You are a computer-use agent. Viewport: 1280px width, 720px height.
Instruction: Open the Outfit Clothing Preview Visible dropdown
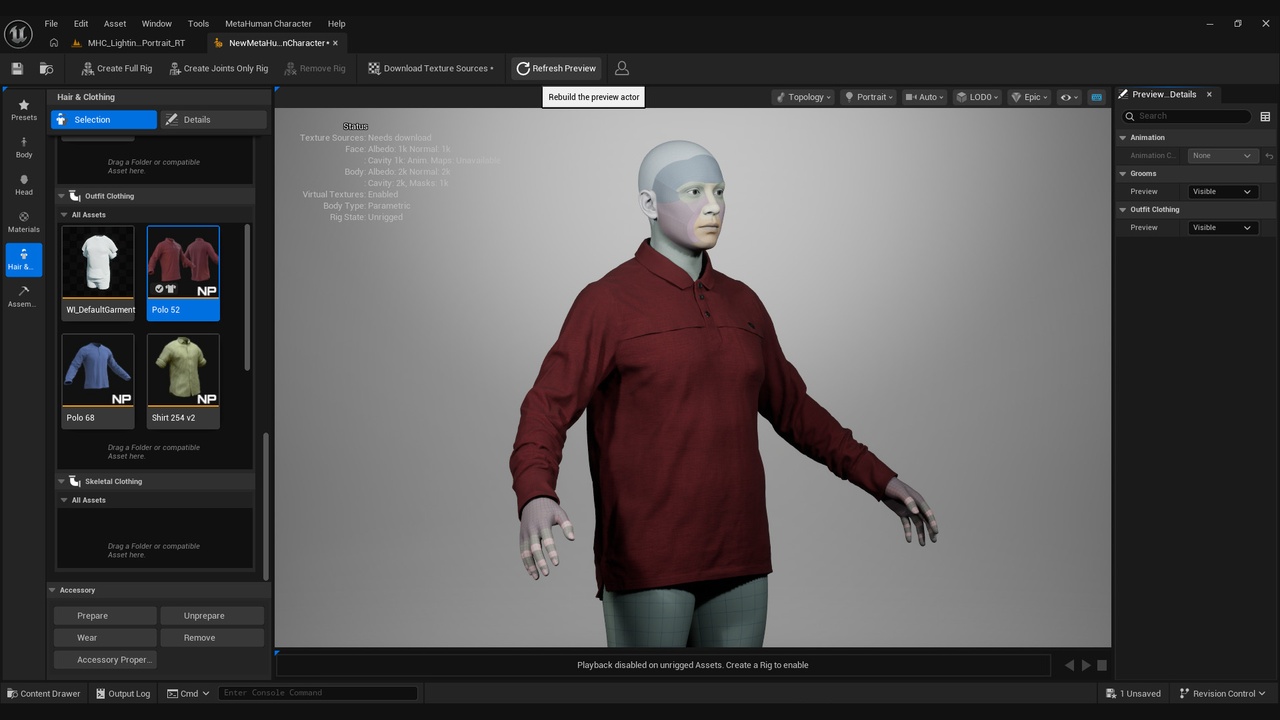tap(1222, 228)
